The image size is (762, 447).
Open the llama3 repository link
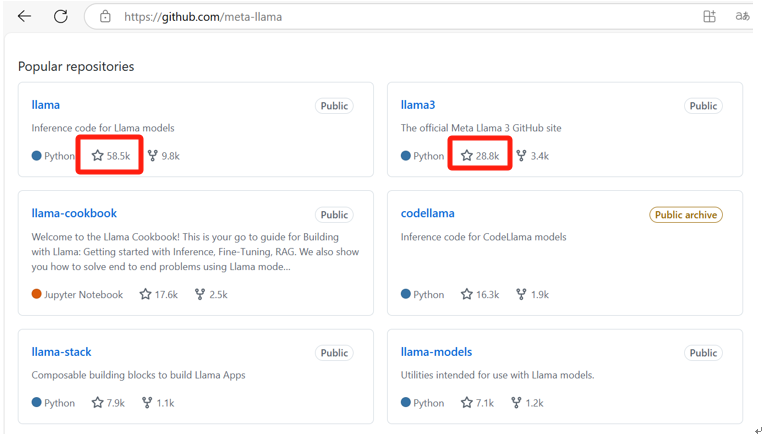point(418,105)
